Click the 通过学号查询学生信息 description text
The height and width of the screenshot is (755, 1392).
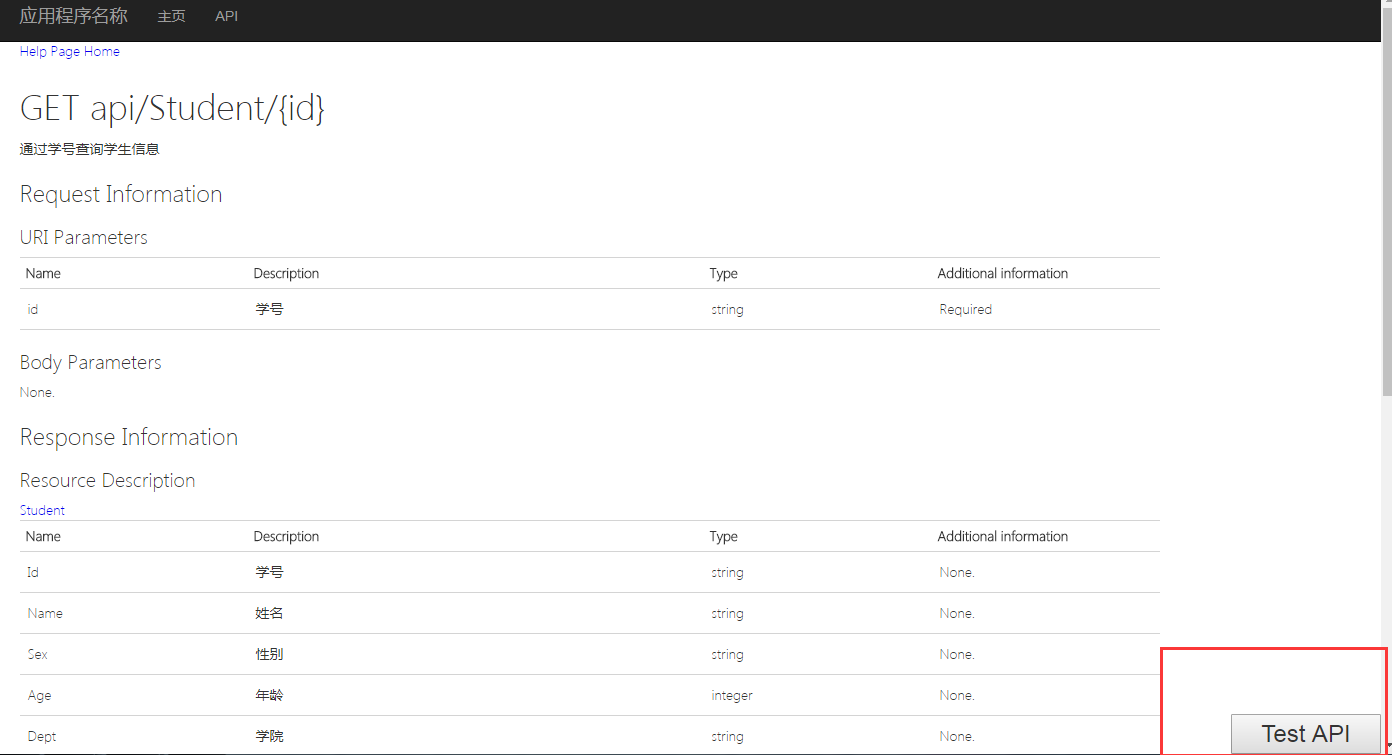click(x=90, y=150)
